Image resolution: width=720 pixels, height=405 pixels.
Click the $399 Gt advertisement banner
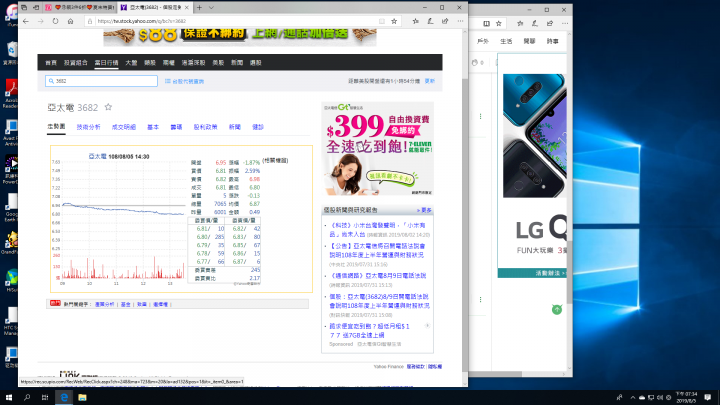pyautogui.click(x=377, y=149)
